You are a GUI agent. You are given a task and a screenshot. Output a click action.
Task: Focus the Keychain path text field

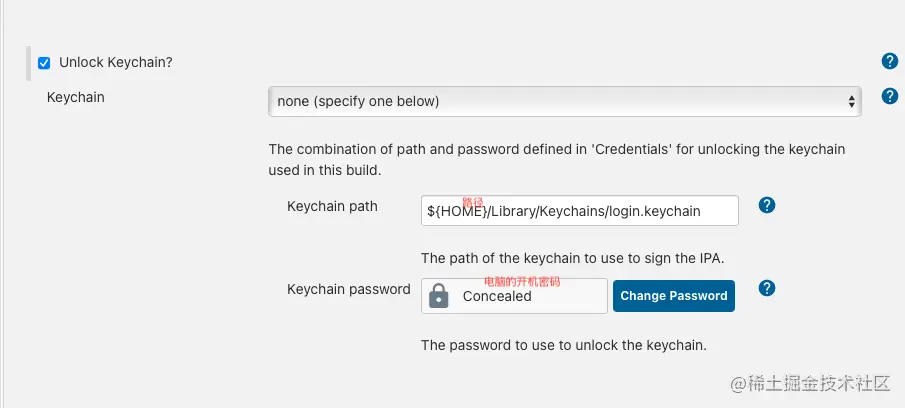(579, 211)
